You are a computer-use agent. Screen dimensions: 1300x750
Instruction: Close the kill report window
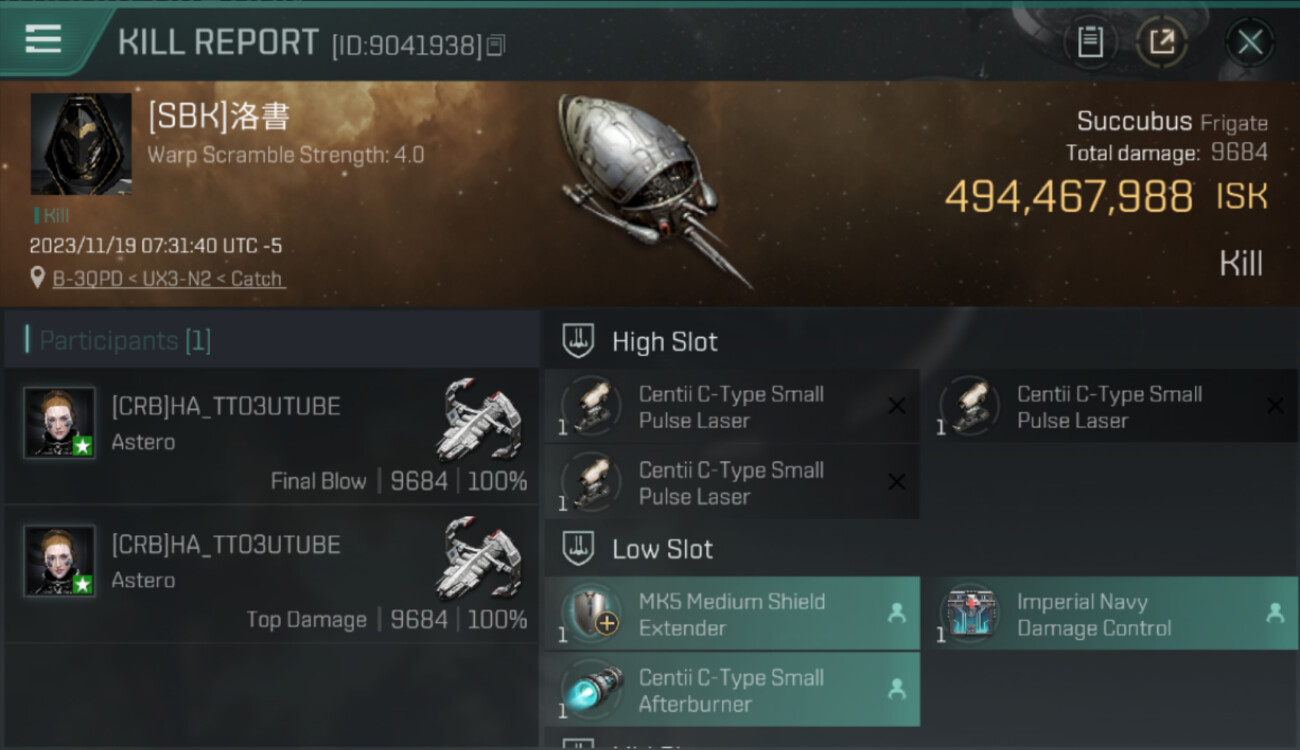[x=1250, y=42]
